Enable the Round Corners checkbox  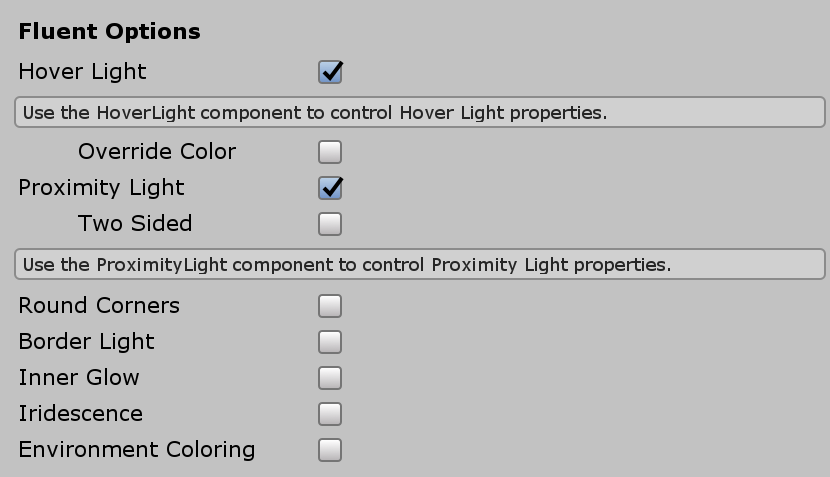[x=330, y=306]
